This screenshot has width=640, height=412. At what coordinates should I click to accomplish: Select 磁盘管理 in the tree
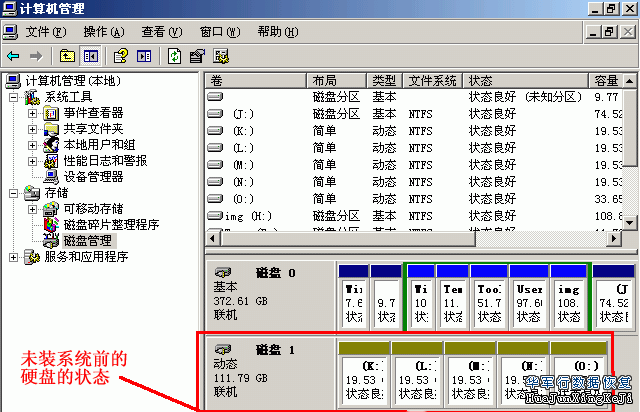pos(88,241)
